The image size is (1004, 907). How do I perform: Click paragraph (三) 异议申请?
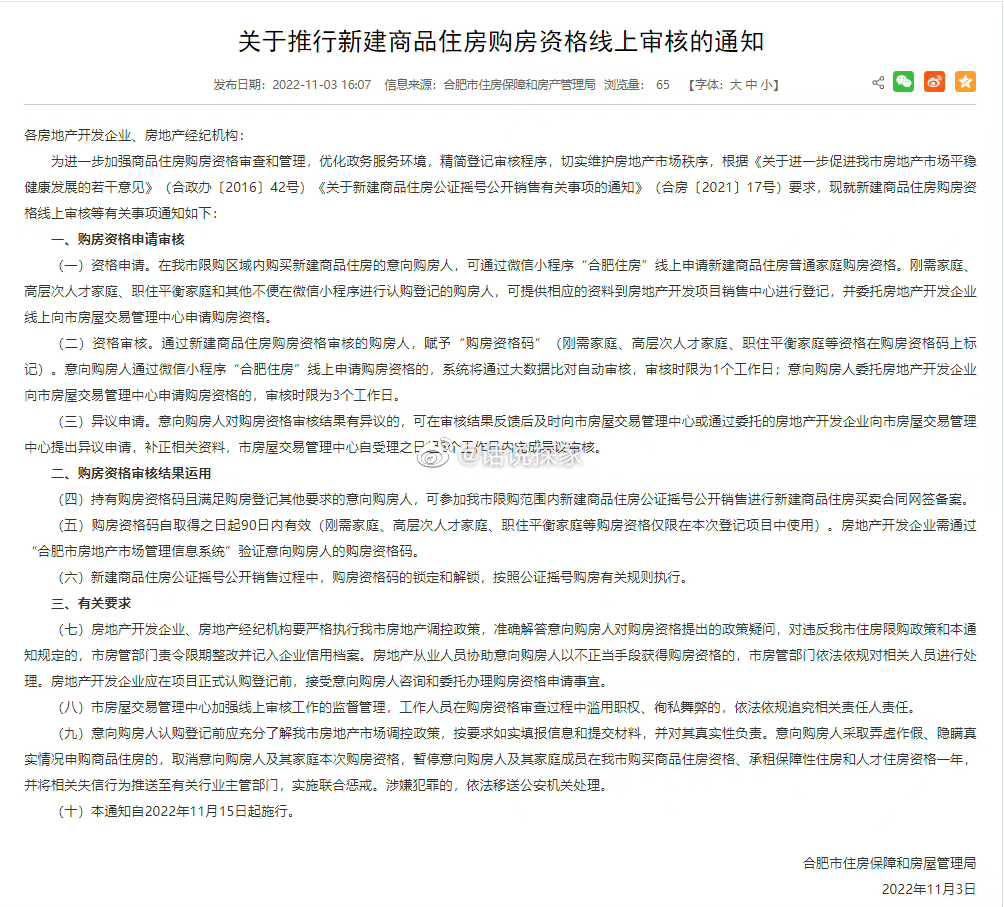(500, 434)
